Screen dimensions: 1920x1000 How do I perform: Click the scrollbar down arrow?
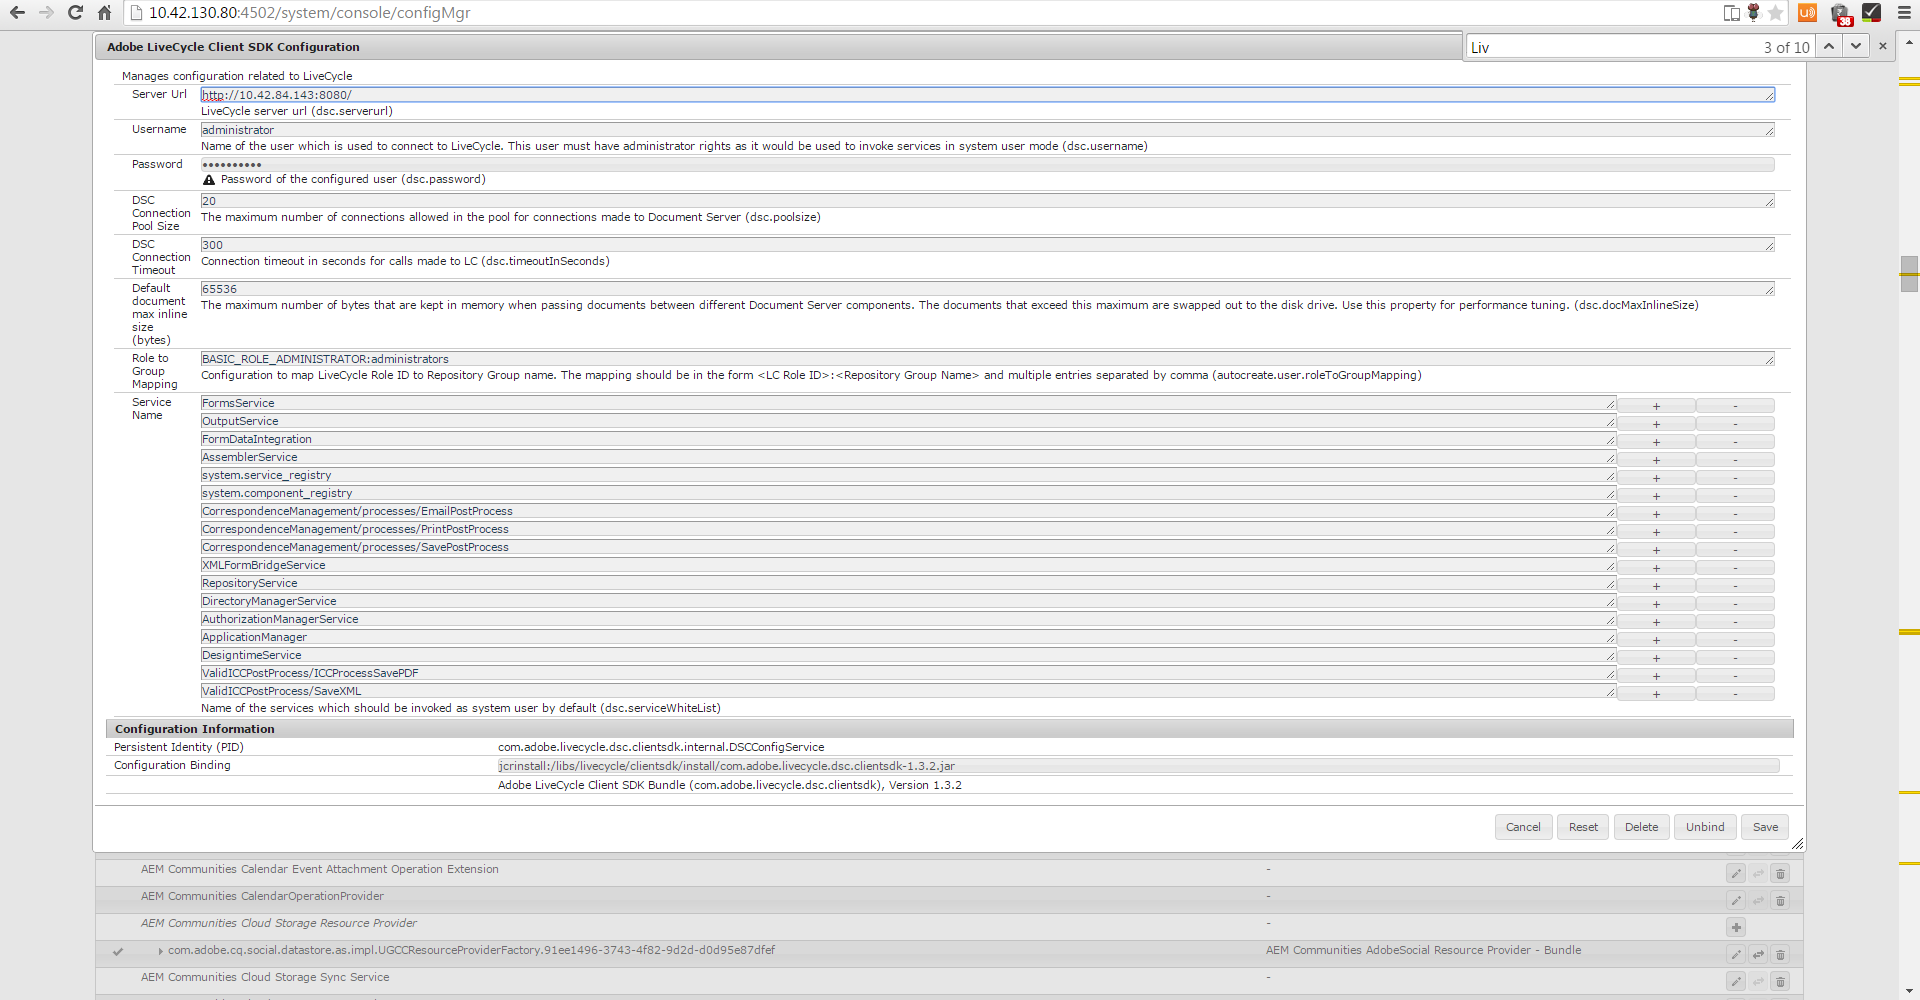coord(1909,992)
